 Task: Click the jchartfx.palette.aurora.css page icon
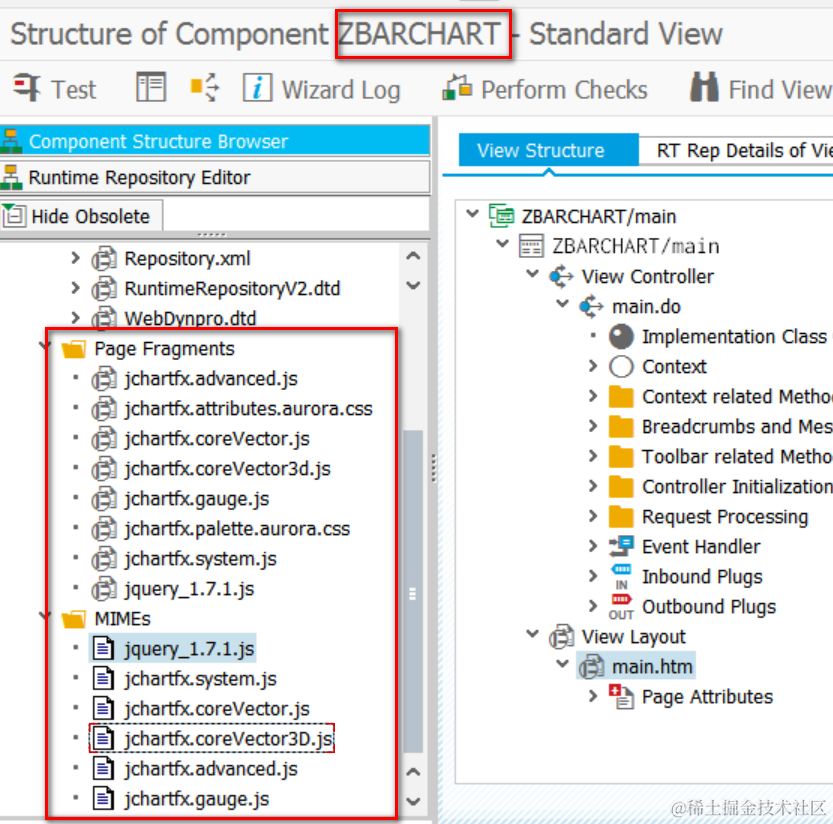(x=104, y=529)
